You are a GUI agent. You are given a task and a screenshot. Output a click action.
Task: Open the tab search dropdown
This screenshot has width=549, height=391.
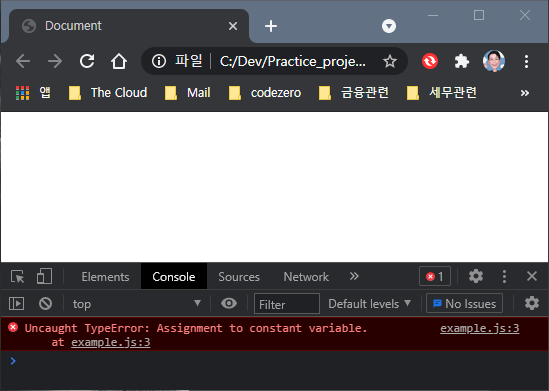389,26
